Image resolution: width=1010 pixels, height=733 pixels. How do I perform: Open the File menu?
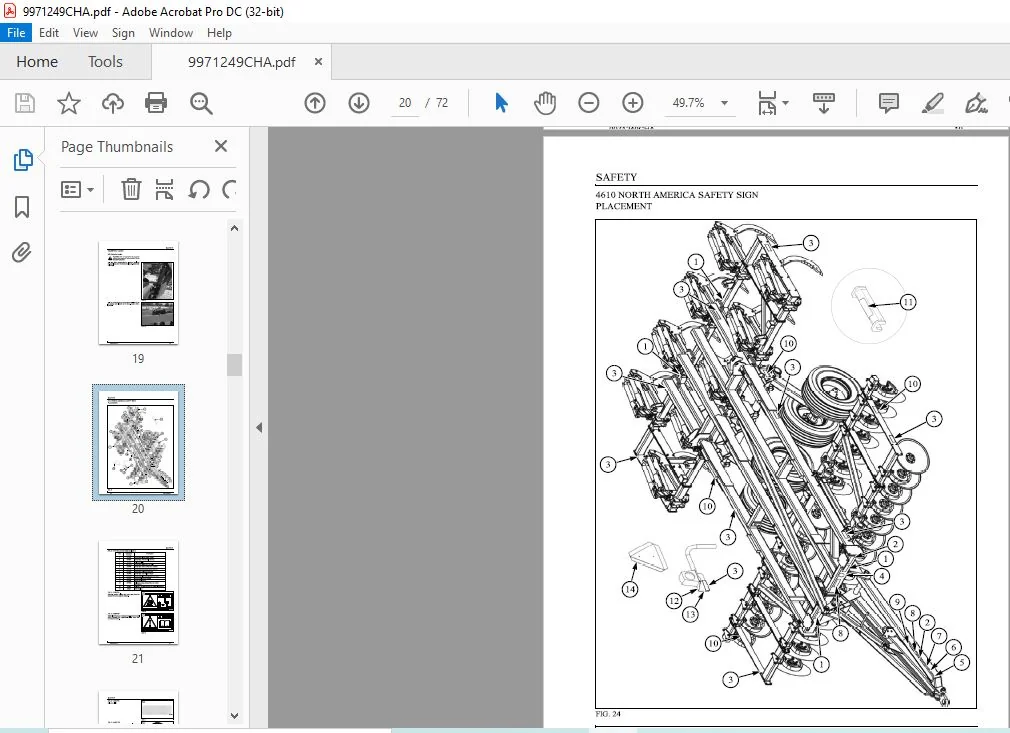(16, 33)
